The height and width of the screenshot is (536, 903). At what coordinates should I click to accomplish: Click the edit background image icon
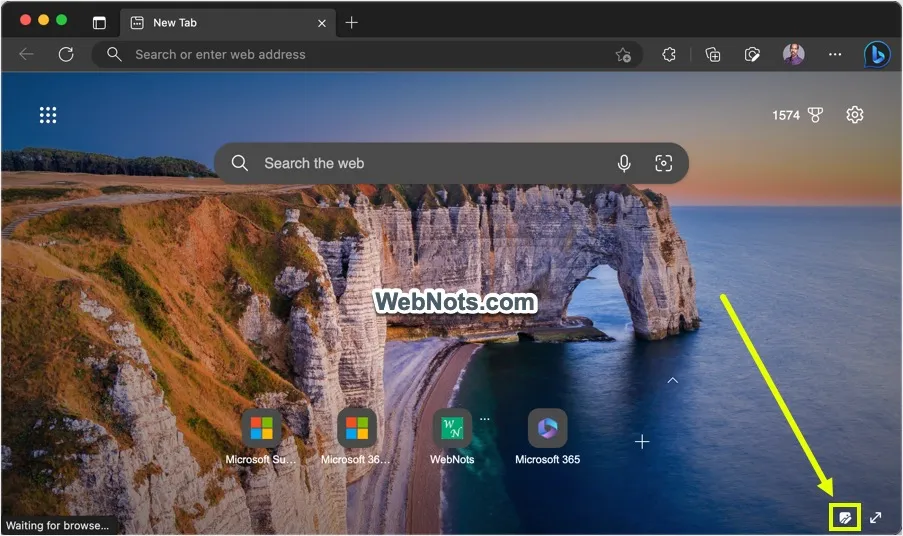point(844,518)
